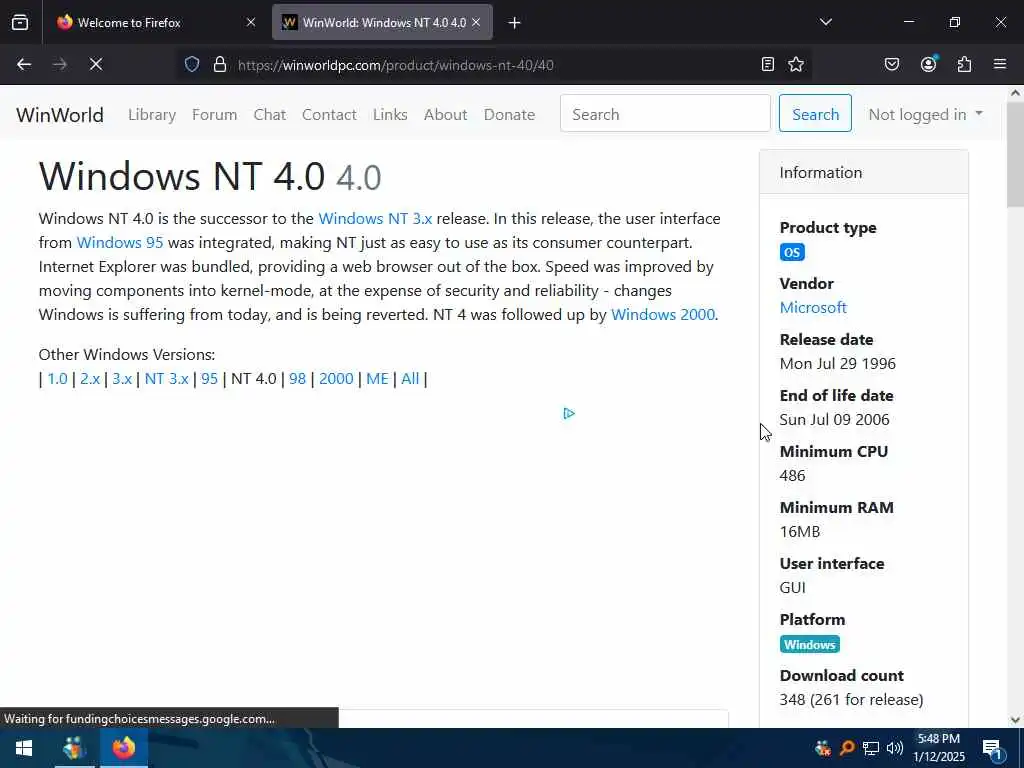Open the Firefox application menu
Image resolution: width=1024 pixels, height=768 pixels.
1000,65
